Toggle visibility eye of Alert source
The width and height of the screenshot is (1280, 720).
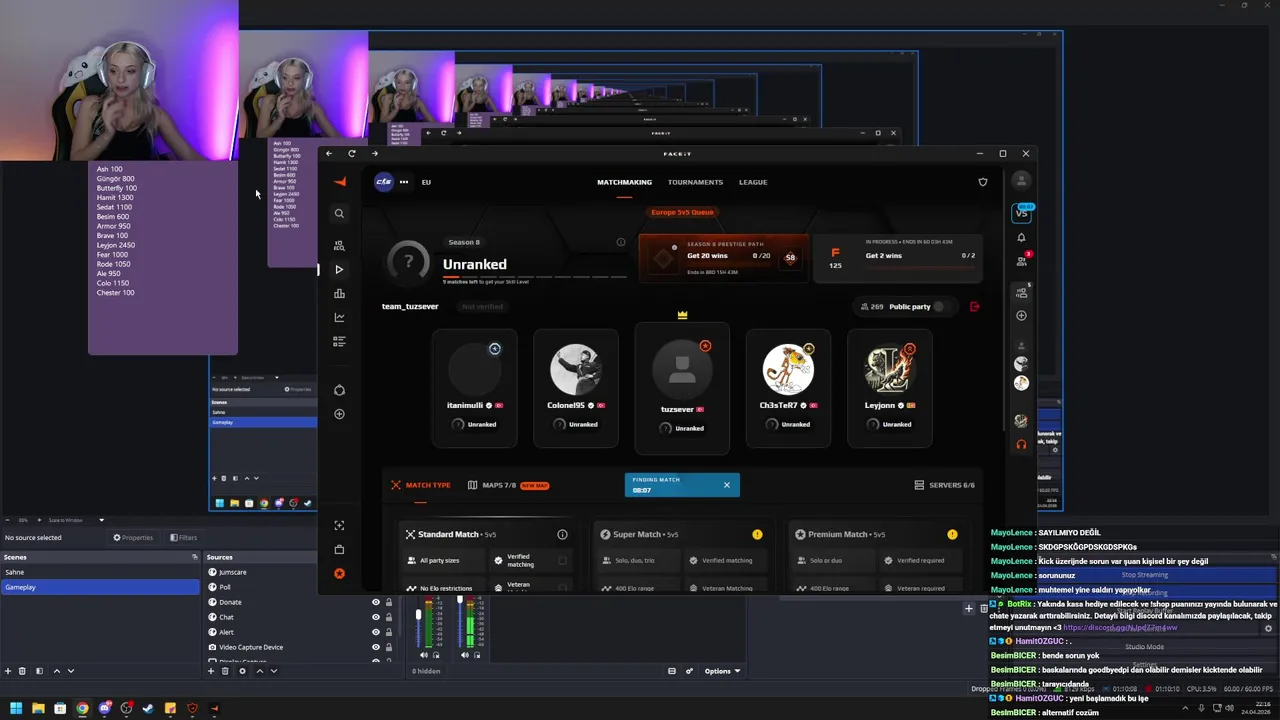pyautogui.click(x=376, y=632)
